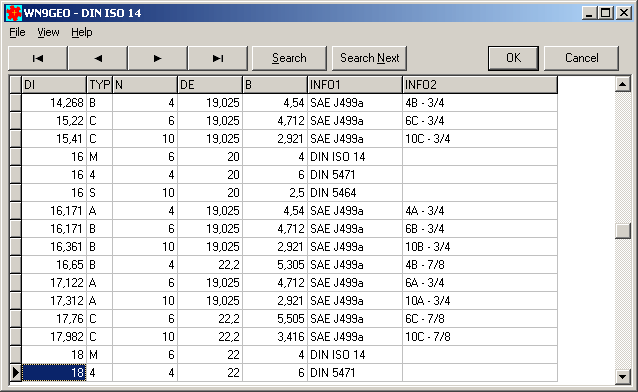Click the vertical scrollbar thumb
638x392 pixels.
click(623, 231)
